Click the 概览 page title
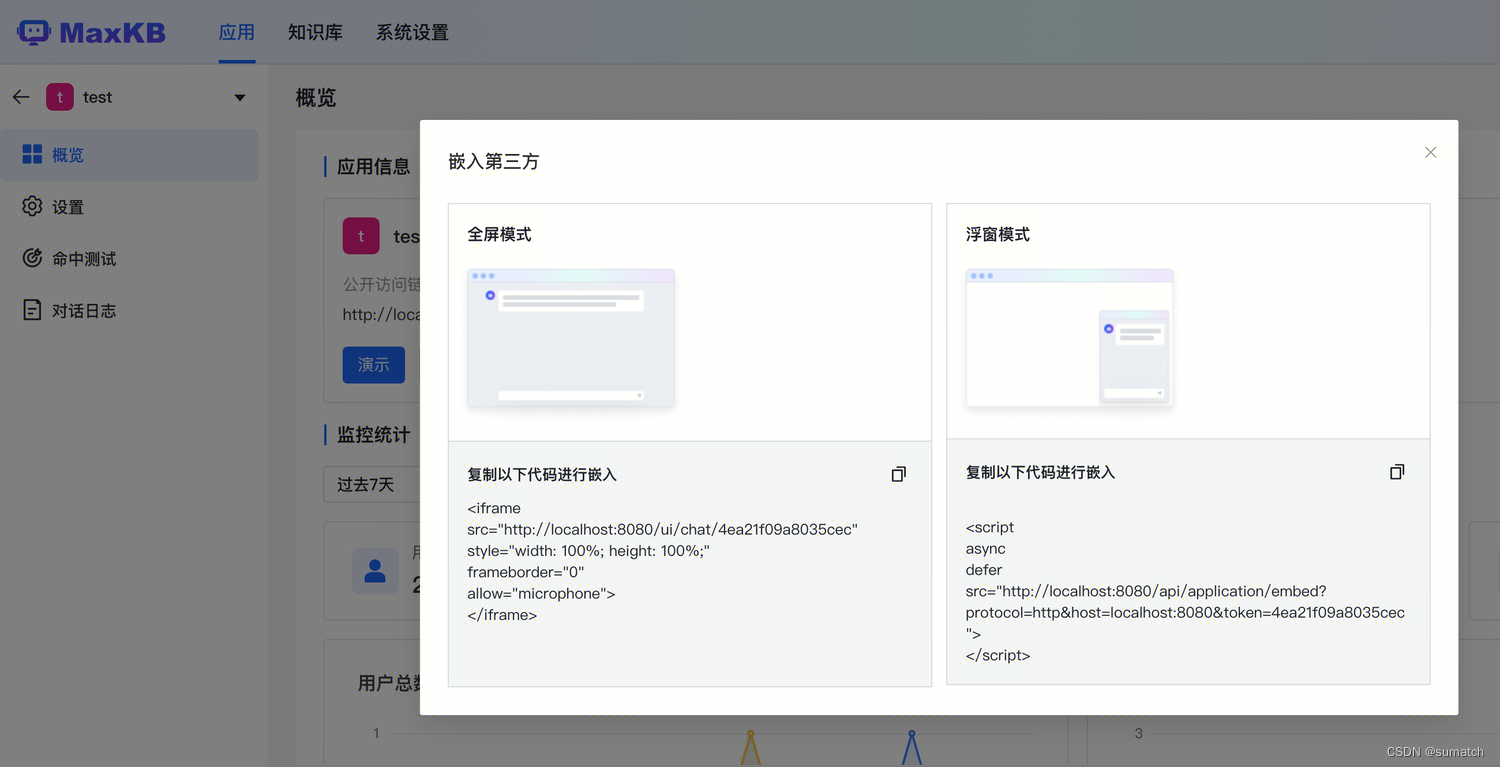The height and width of the screenshot is (767, 1500). pos(316,98)
